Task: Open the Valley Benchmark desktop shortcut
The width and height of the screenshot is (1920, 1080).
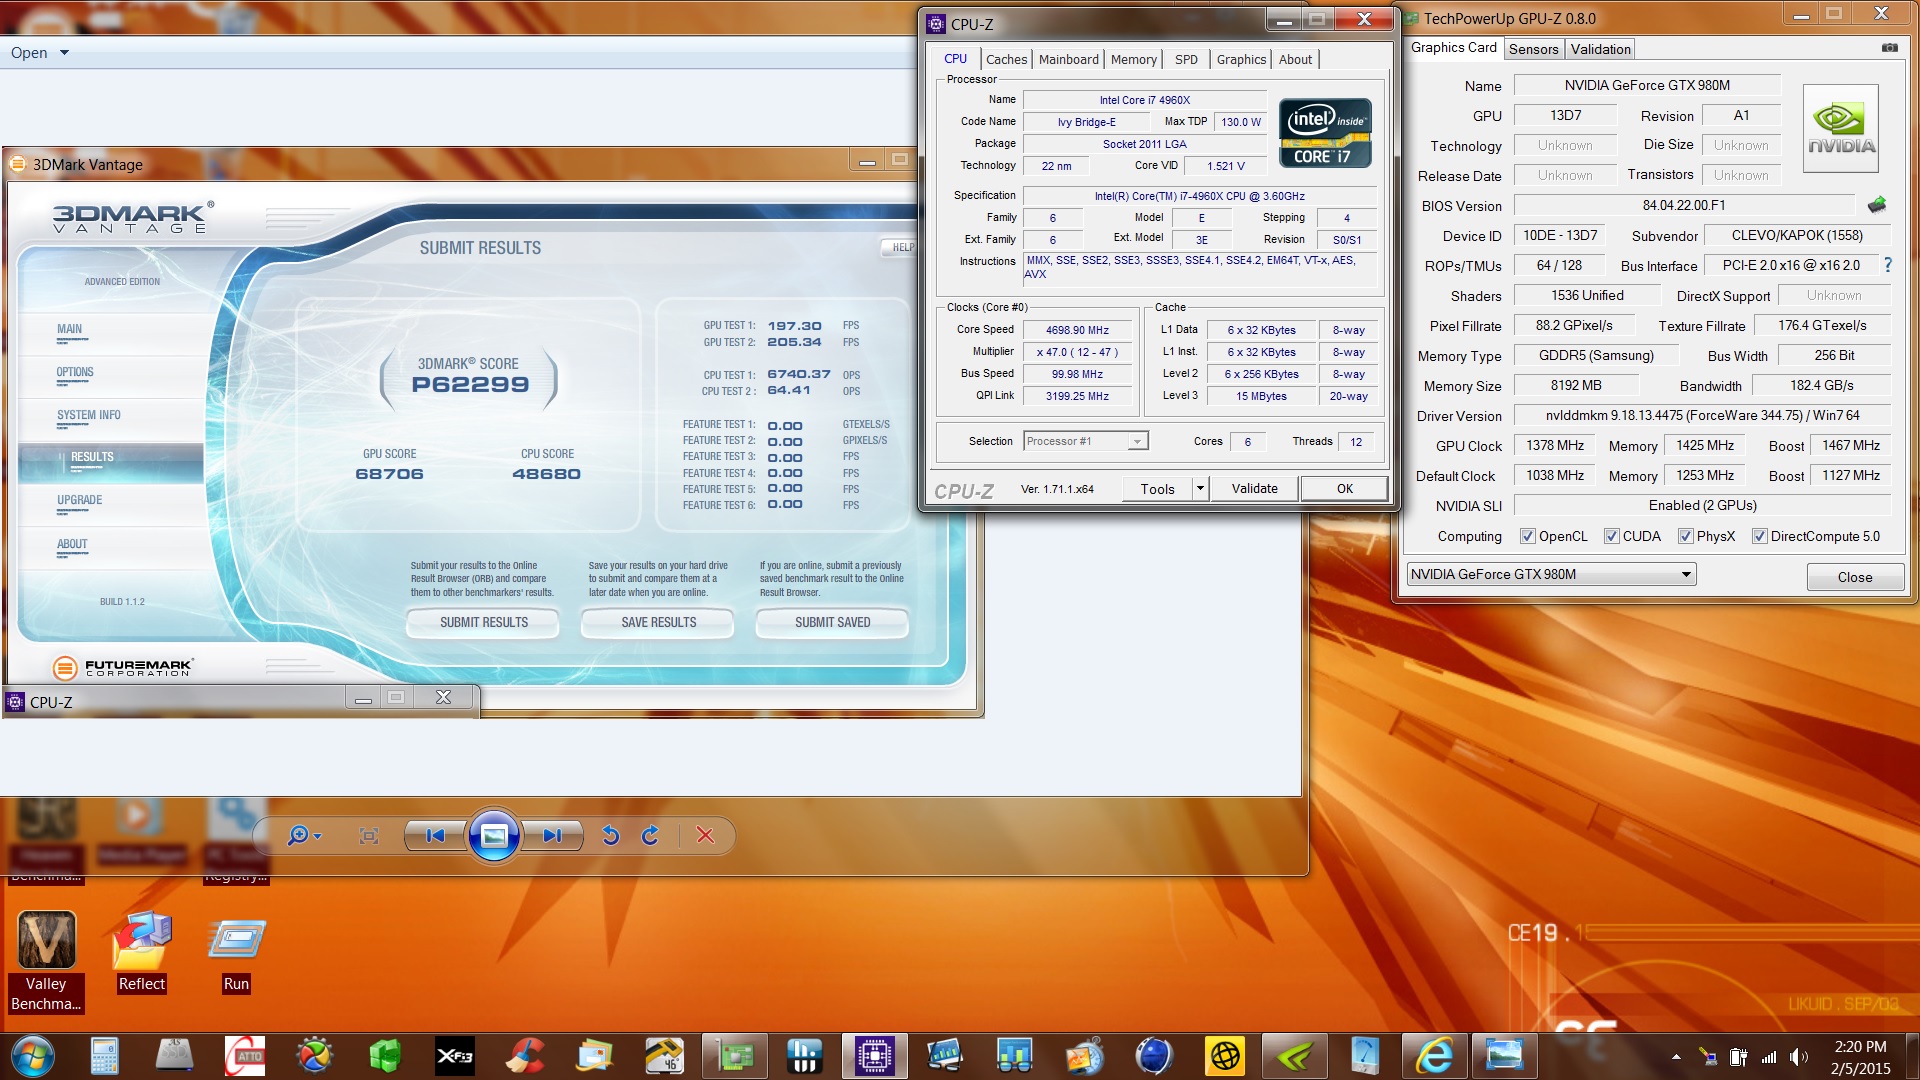Action: click(46, 961)
